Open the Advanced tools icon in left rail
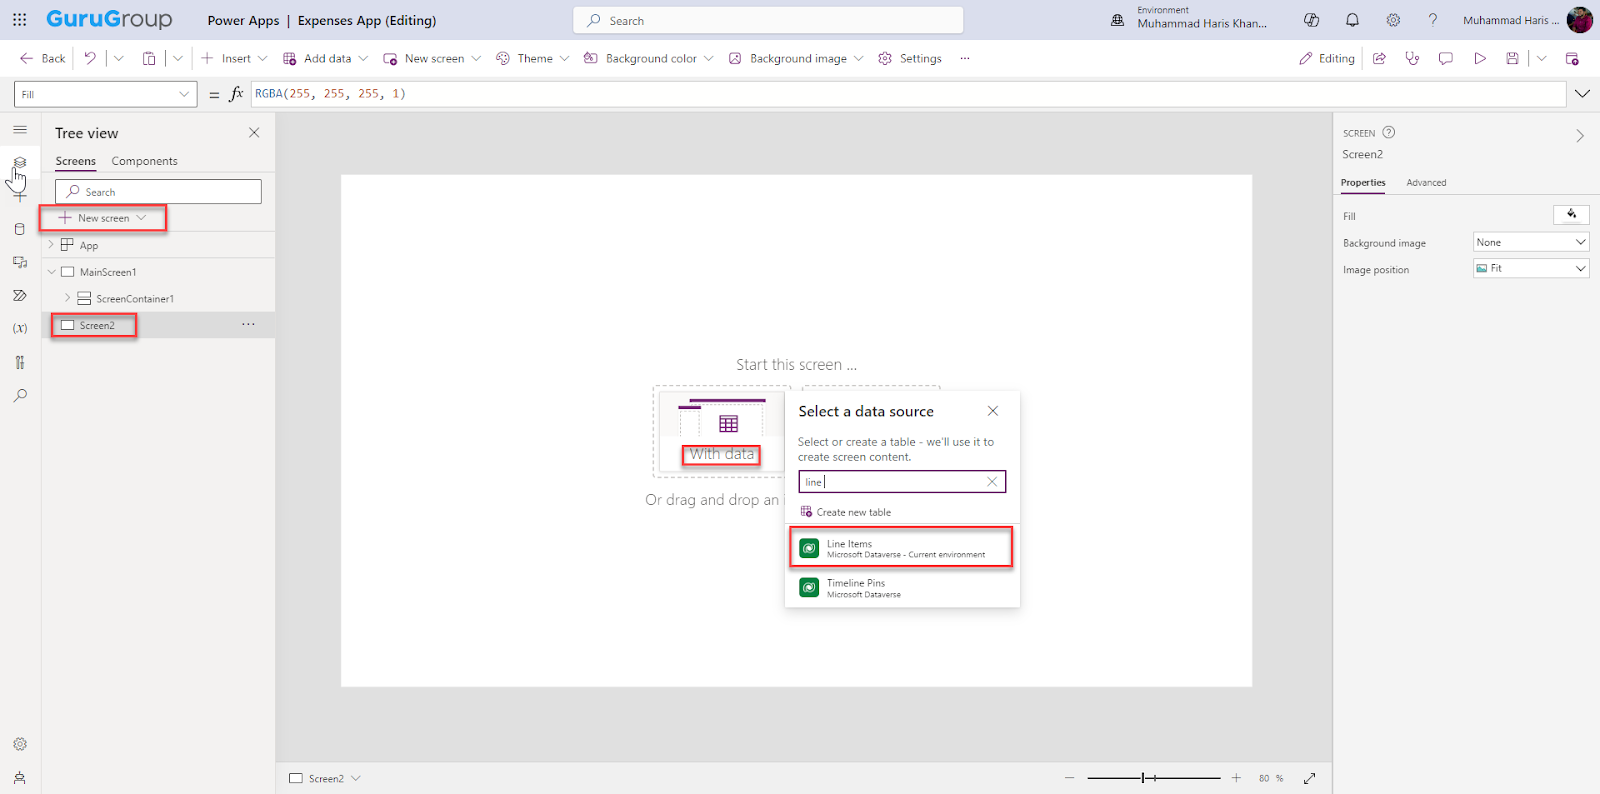The width and height of the screenshot is (1600, 794). [20, 362]
